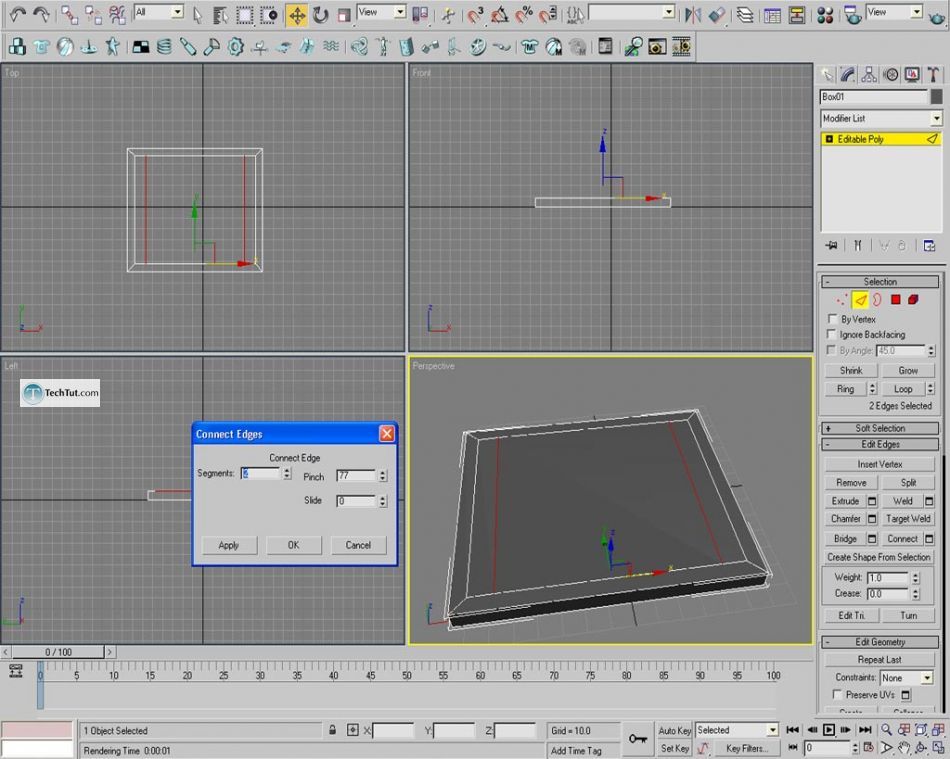Enable the By Vertex checkbox

pyautogui.click(x=832, y=319)
